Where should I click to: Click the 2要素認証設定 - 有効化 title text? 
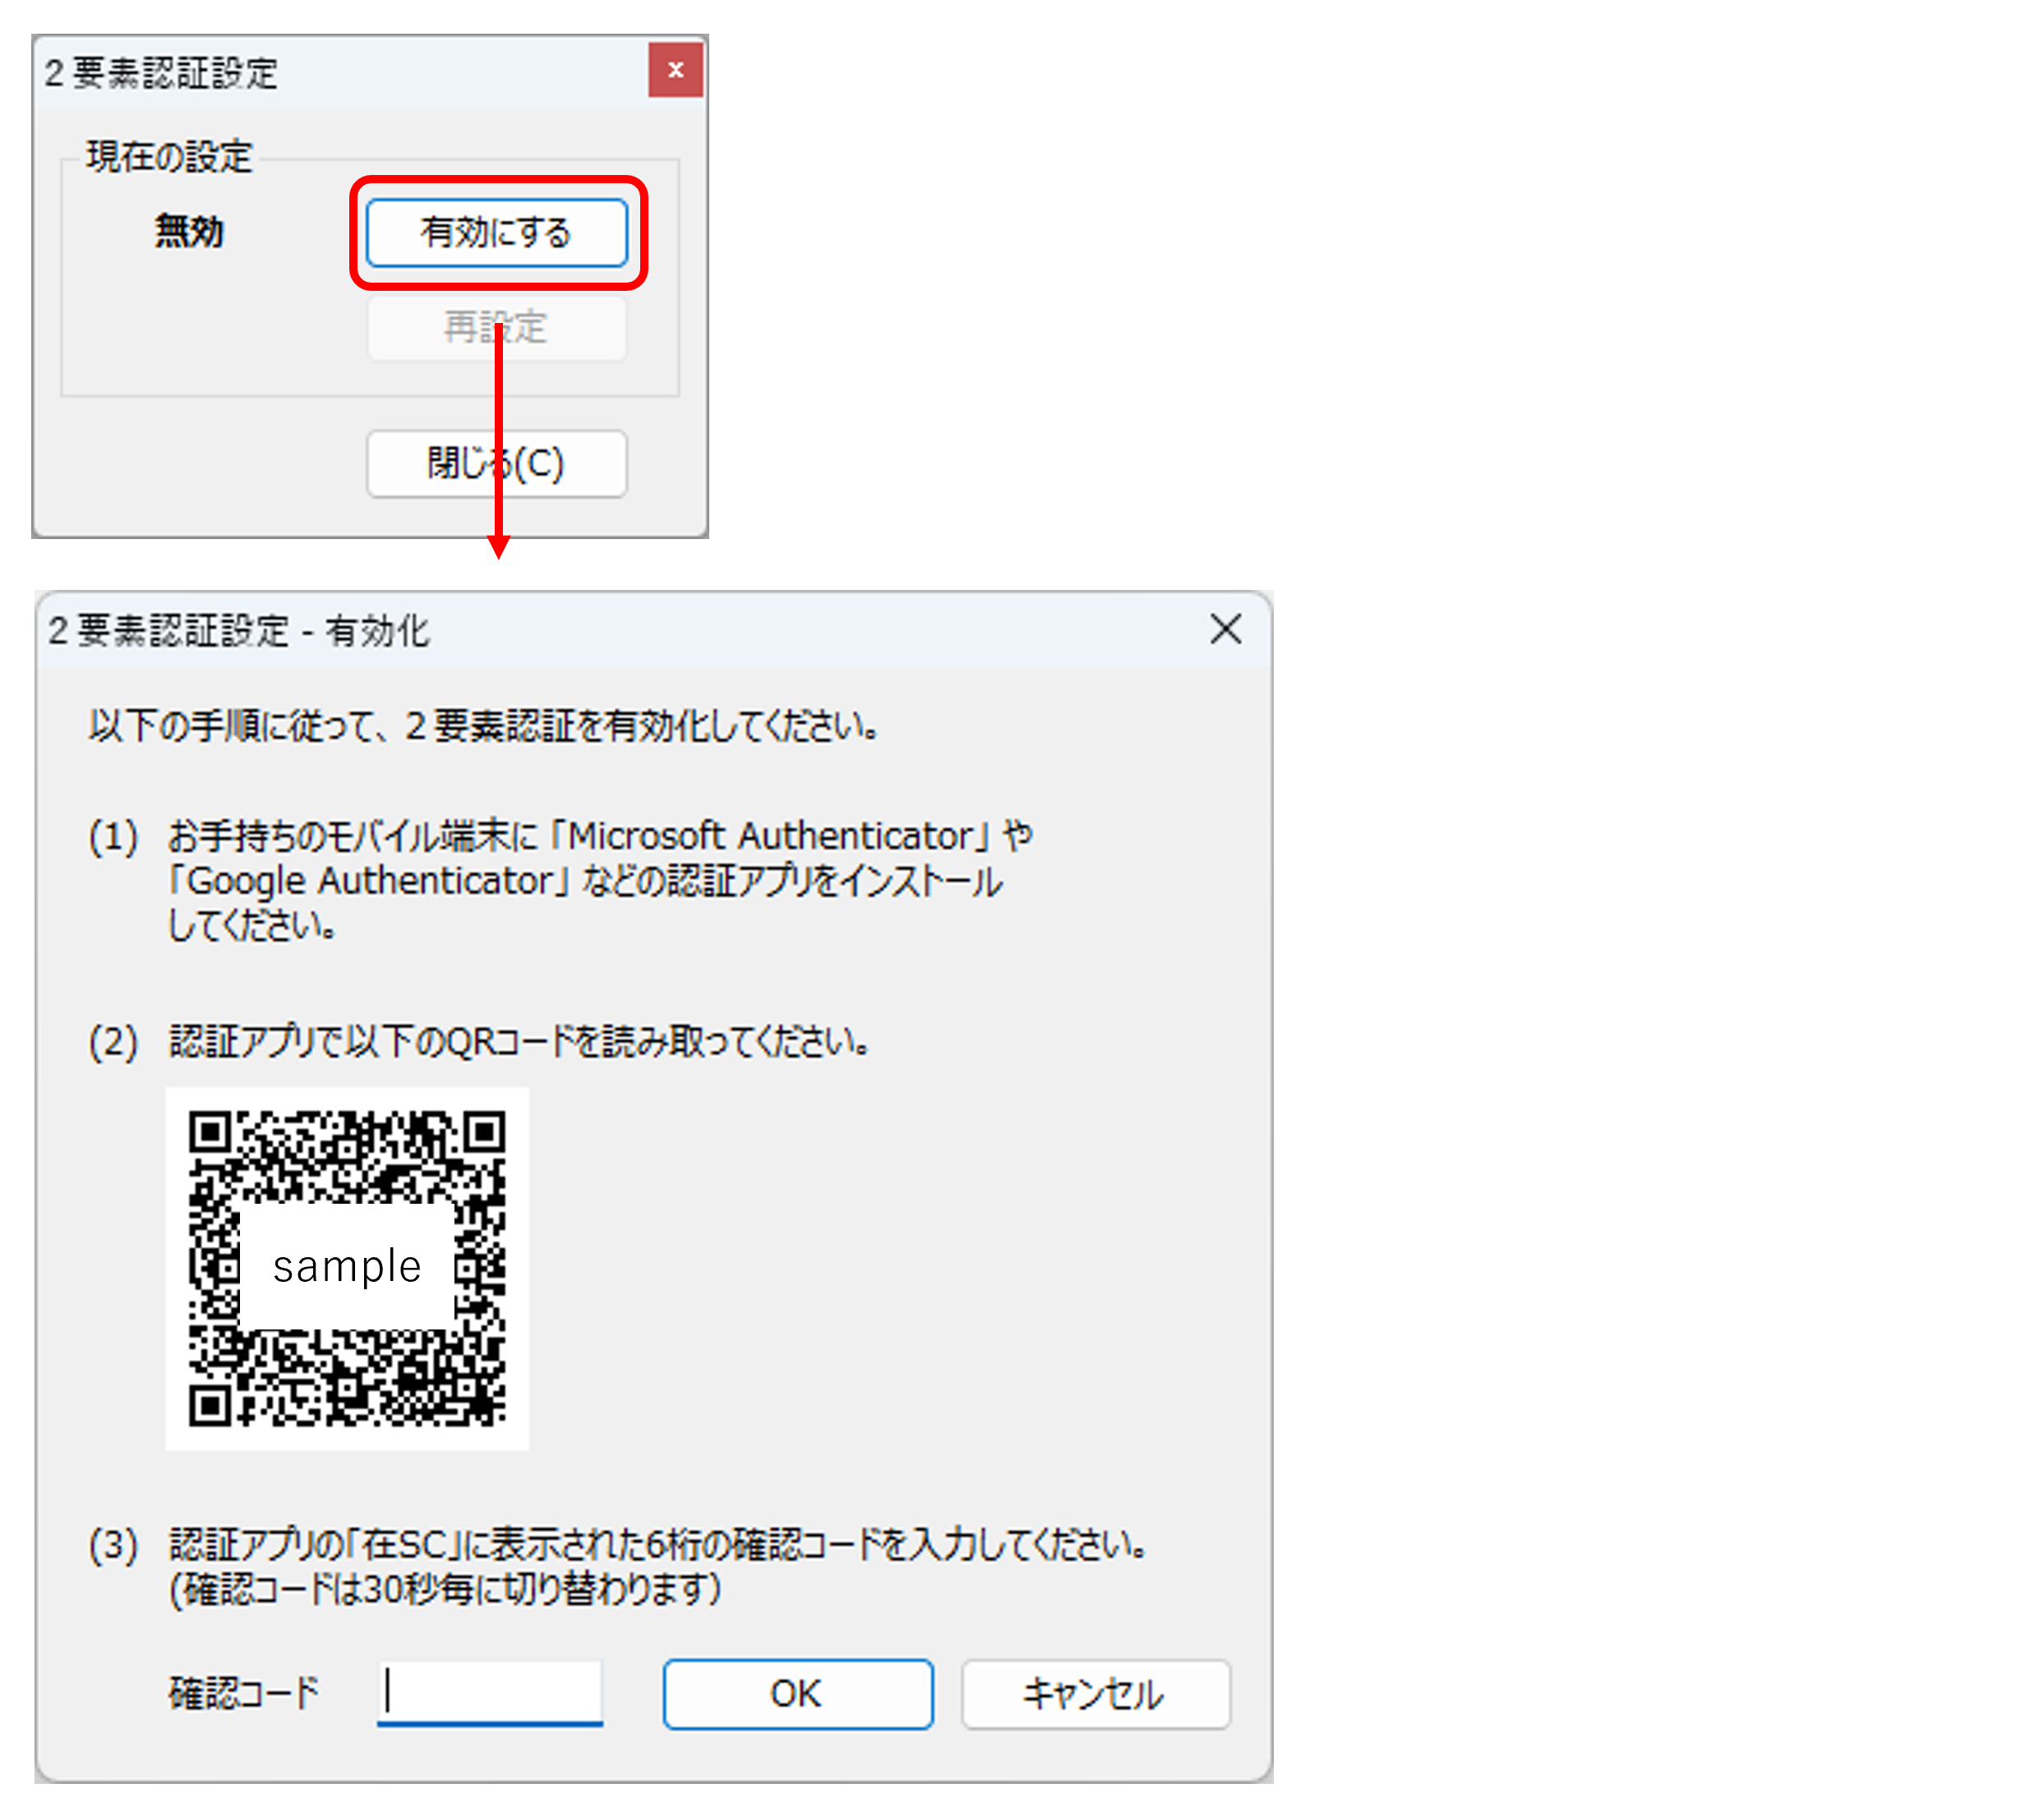(238, 631)
